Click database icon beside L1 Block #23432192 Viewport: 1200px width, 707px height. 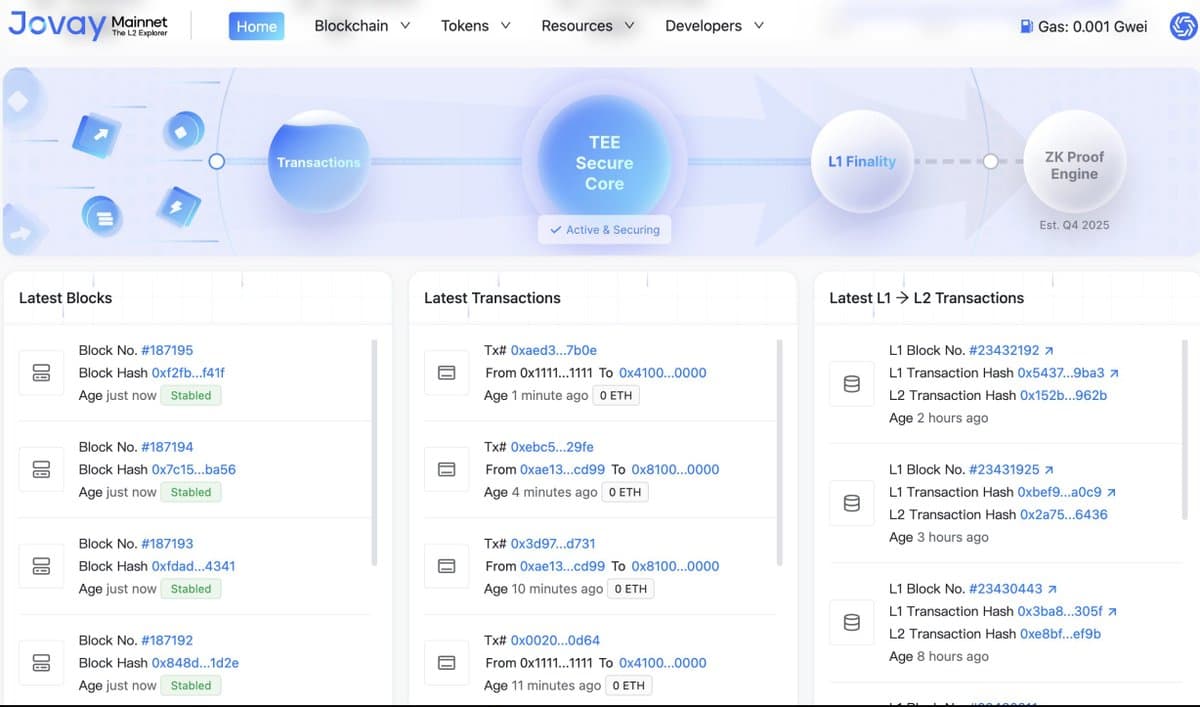point(852,384)
